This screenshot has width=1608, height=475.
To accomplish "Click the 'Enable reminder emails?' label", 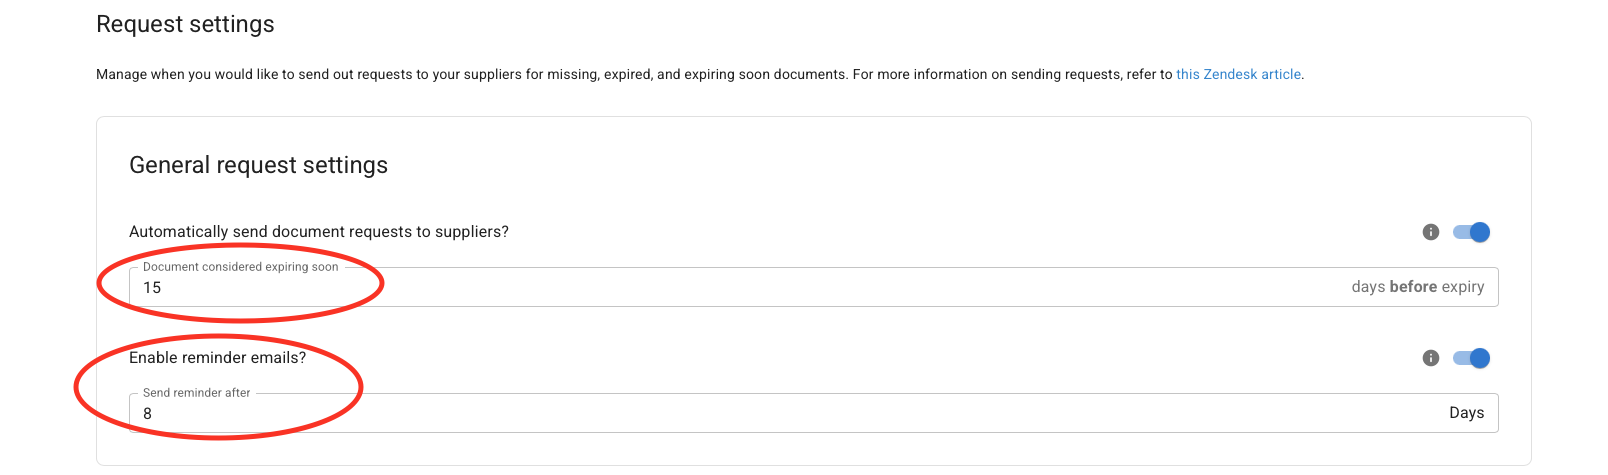I will point(217,358).
